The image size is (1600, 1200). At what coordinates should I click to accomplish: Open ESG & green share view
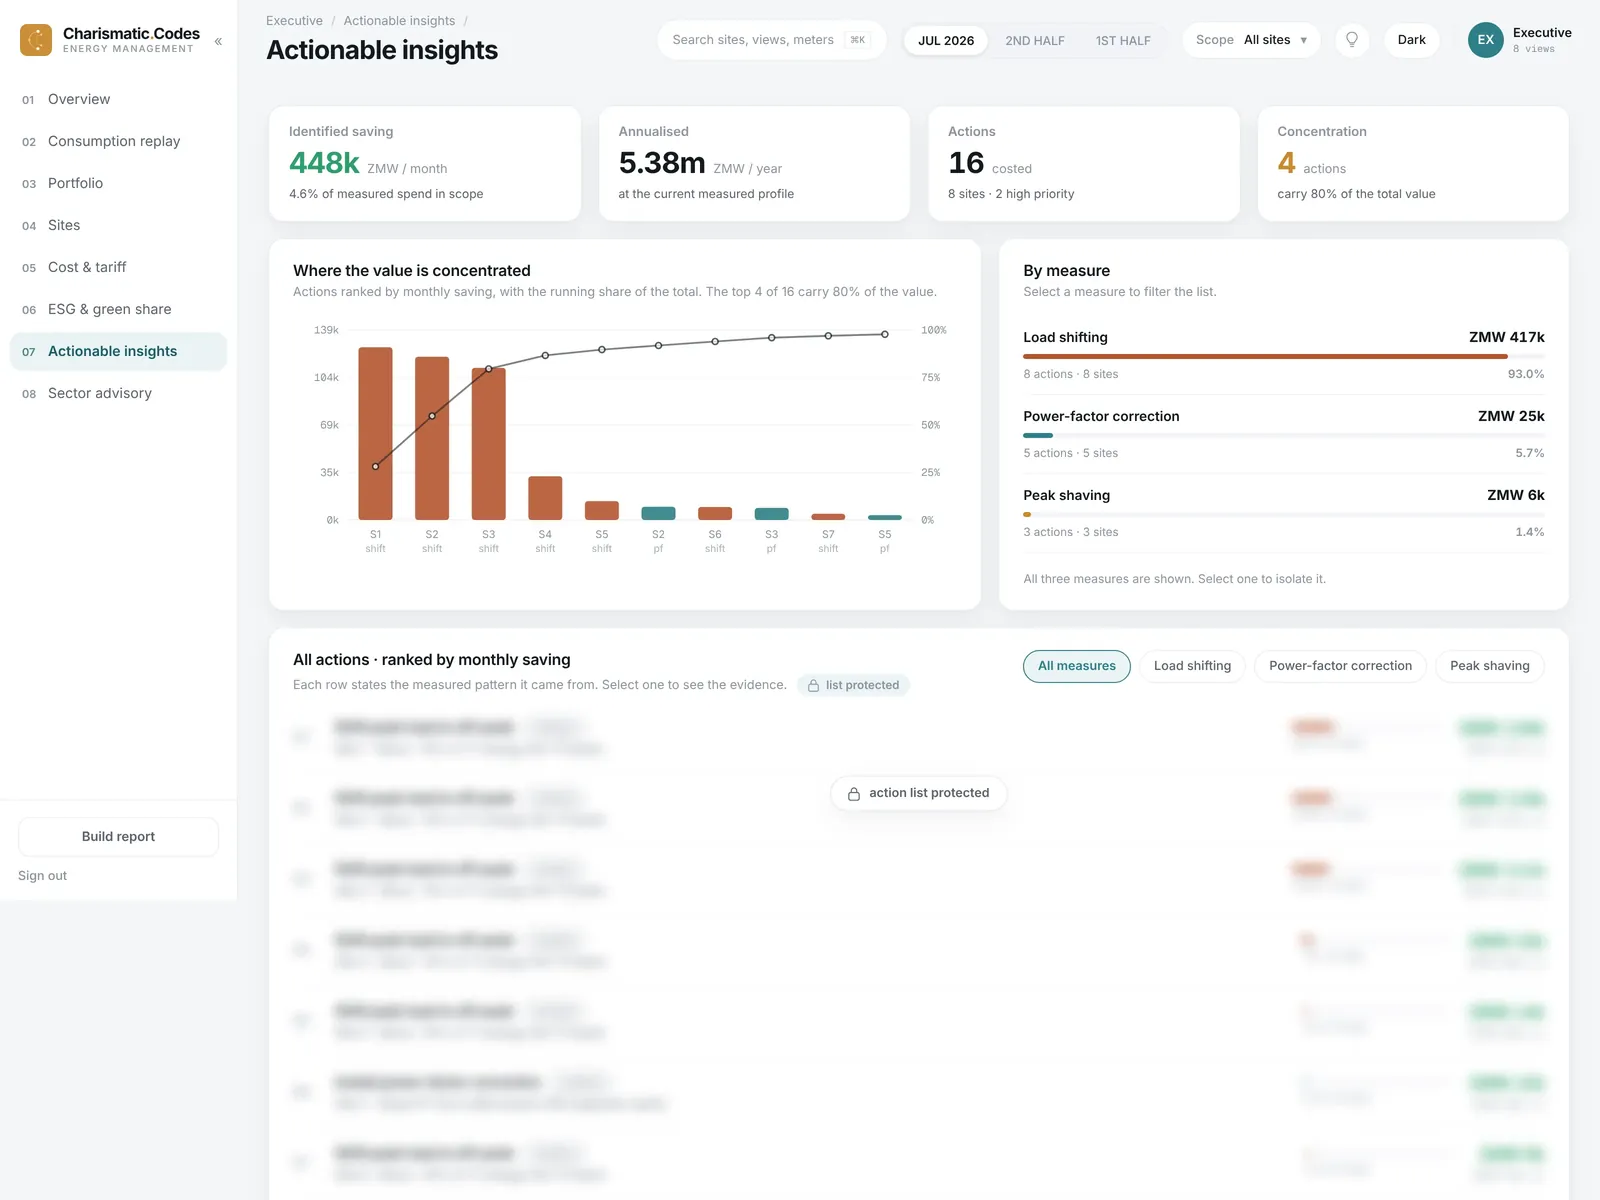[118, 309]
